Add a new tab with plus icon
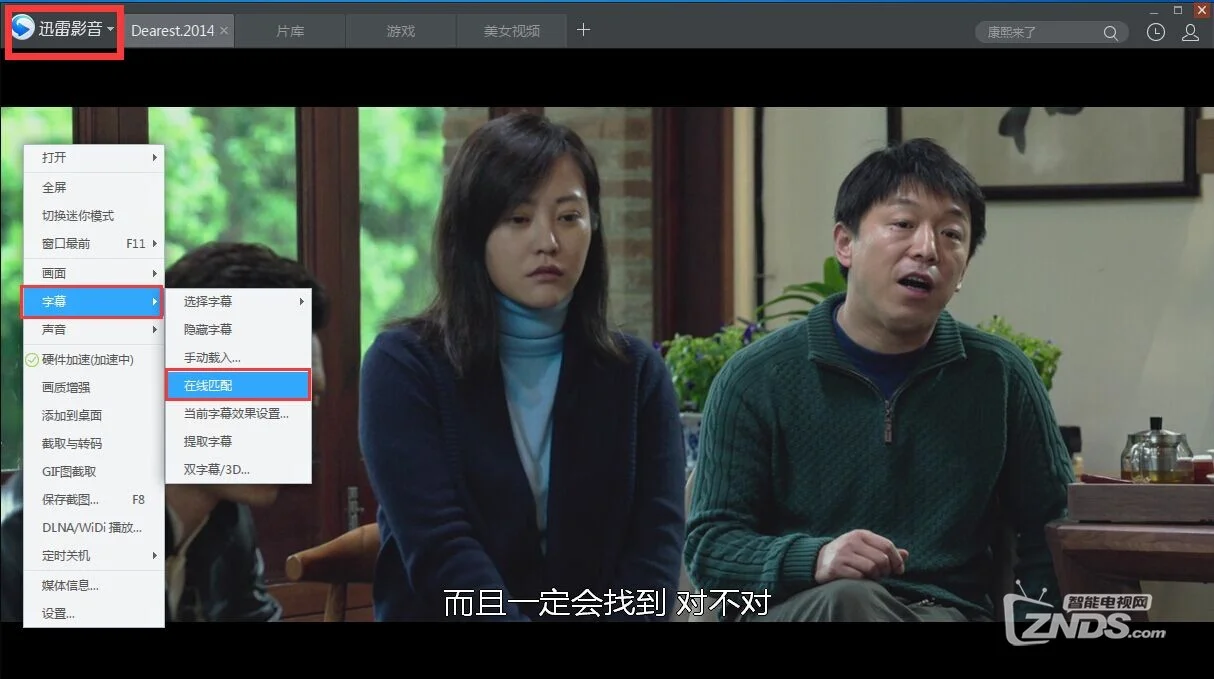Screen dimensions: 1214x679 584,30
